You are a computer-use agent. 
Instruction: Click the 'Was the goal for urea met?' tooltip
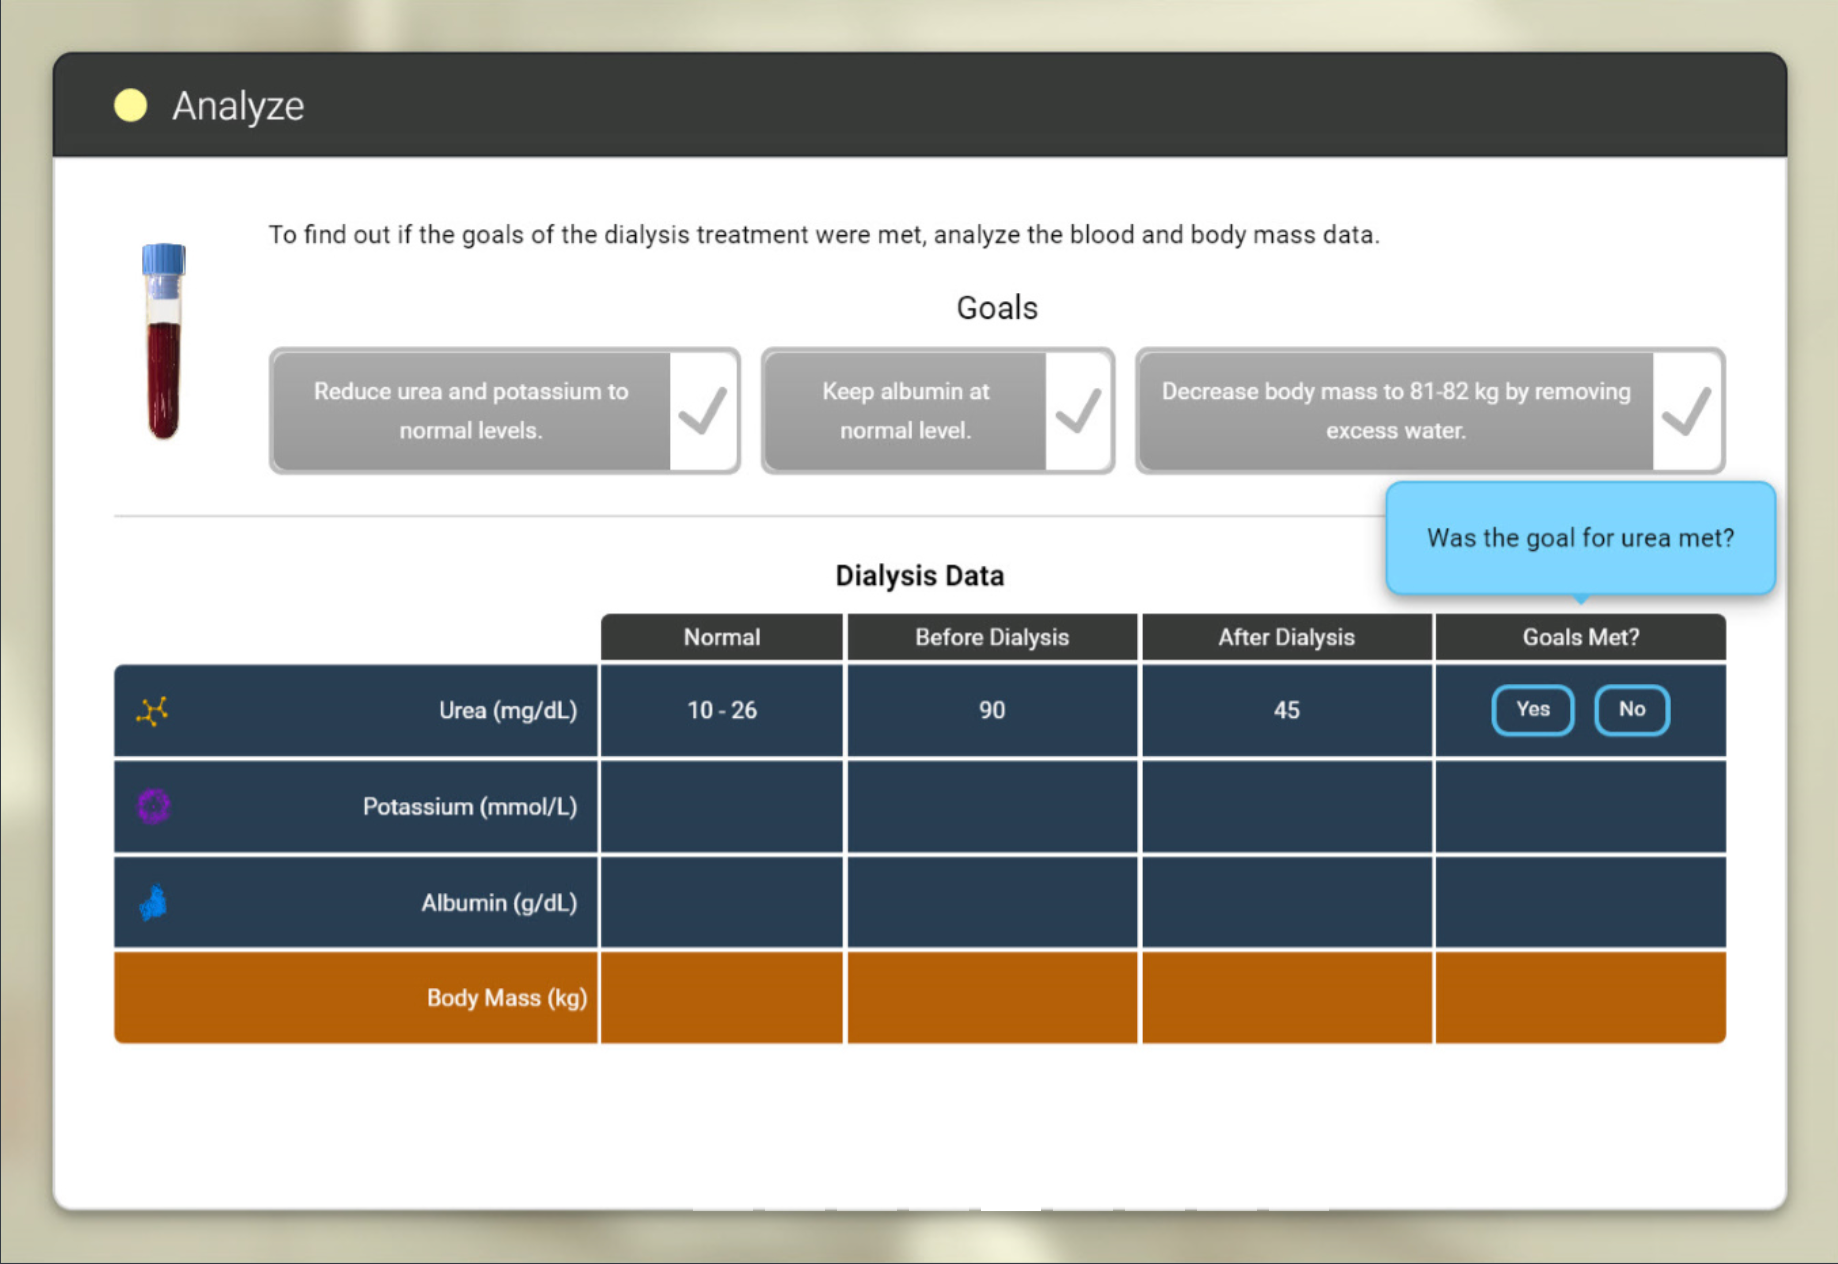coord(1580,538)
